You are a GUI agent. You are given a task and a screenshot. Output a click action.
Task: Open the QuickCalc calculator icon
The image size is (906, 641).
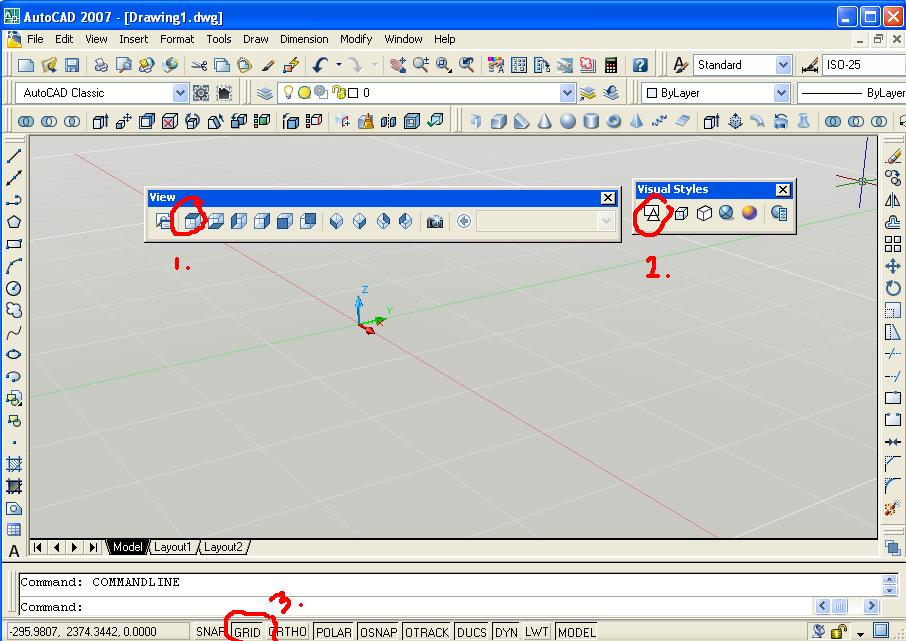click(x=611, y=65)
